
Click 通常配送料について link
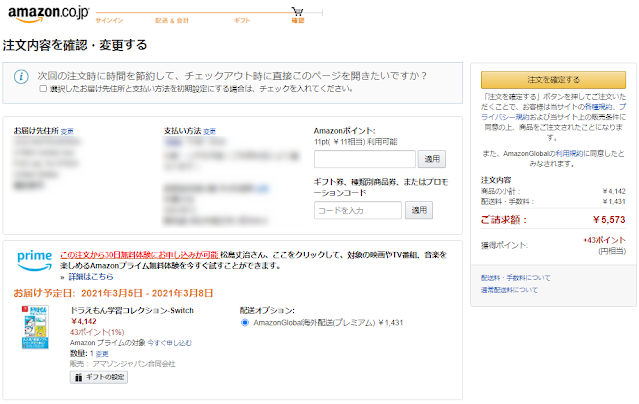pos(509,290)
